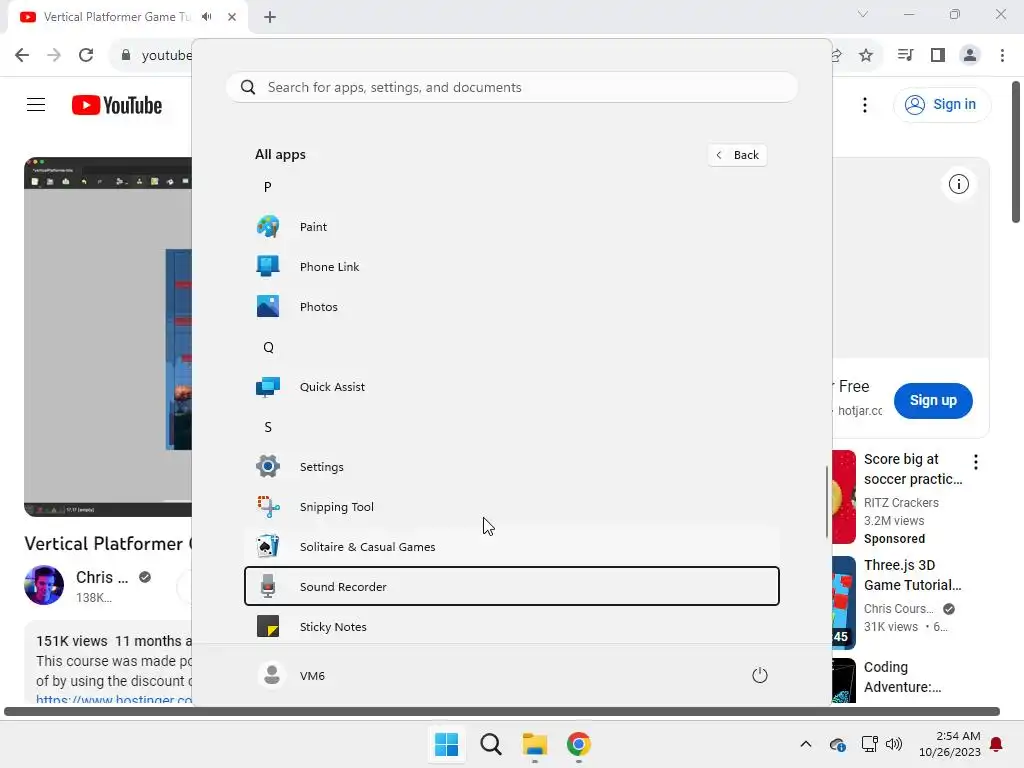This screenshot has width=1024, height=768.
Task: Open File Explorer from taskbar
Action: click(x=535, y=744)
